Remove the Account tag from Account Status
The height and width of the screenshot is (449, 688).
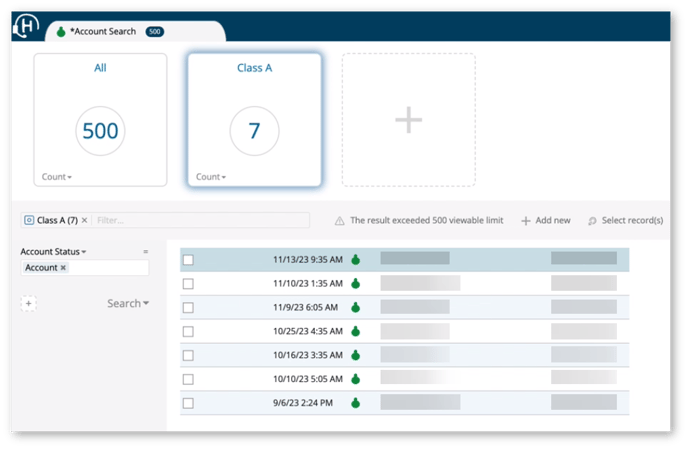click(x=63, y=268)
